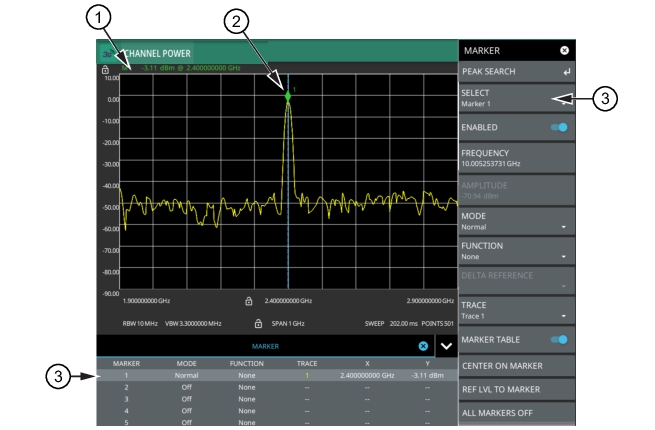This screenshot has height=430, width=655.
Task: Select the Marker 2 row in the table
Action: (275, 385)
